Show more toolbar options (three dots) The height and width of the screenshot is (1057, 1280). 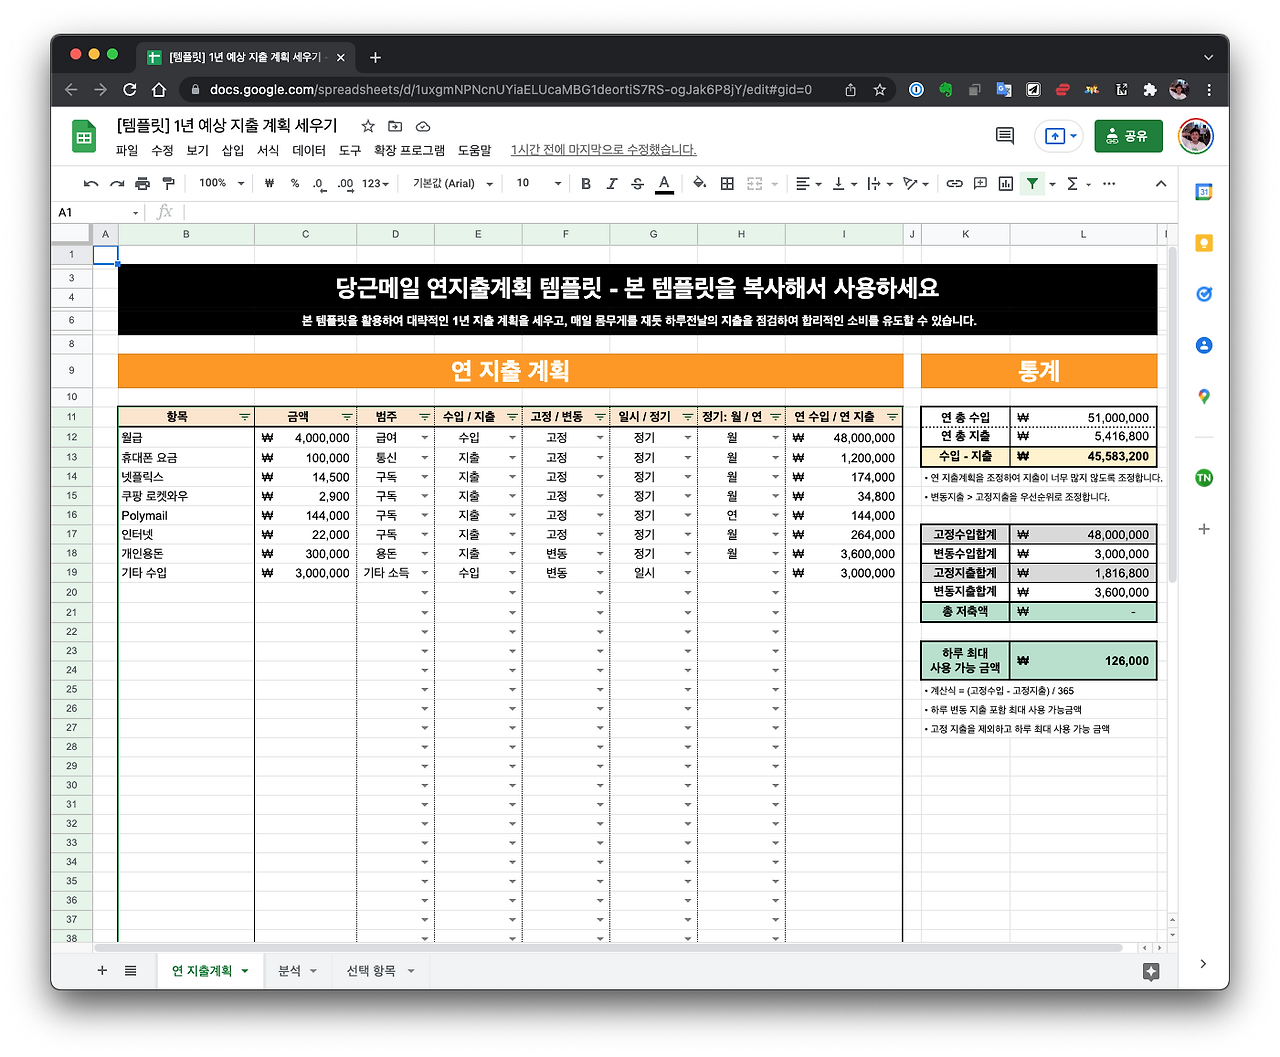1109,184
